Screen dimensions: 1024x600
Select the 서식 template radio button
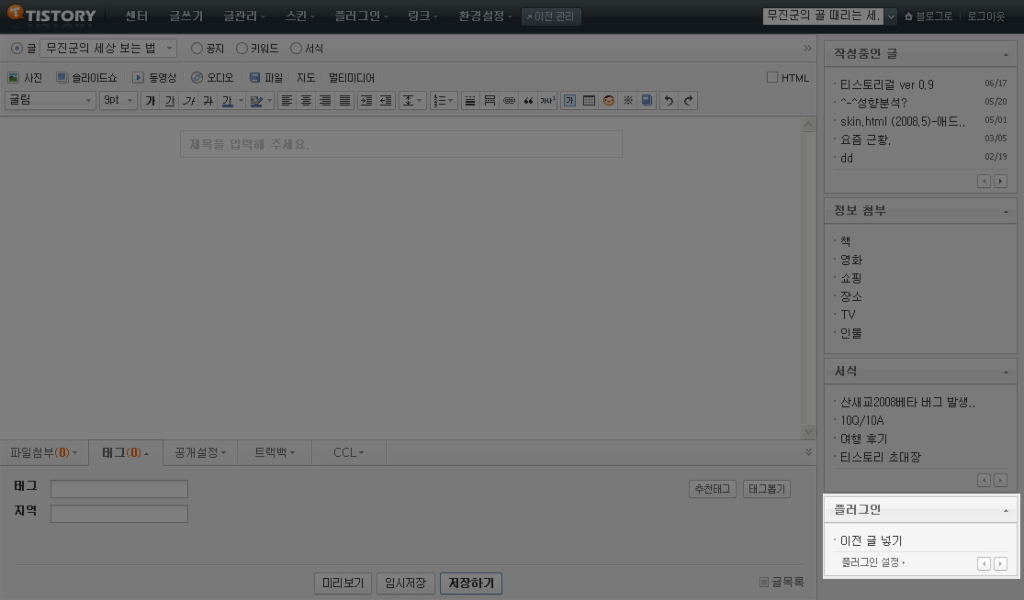296,48
